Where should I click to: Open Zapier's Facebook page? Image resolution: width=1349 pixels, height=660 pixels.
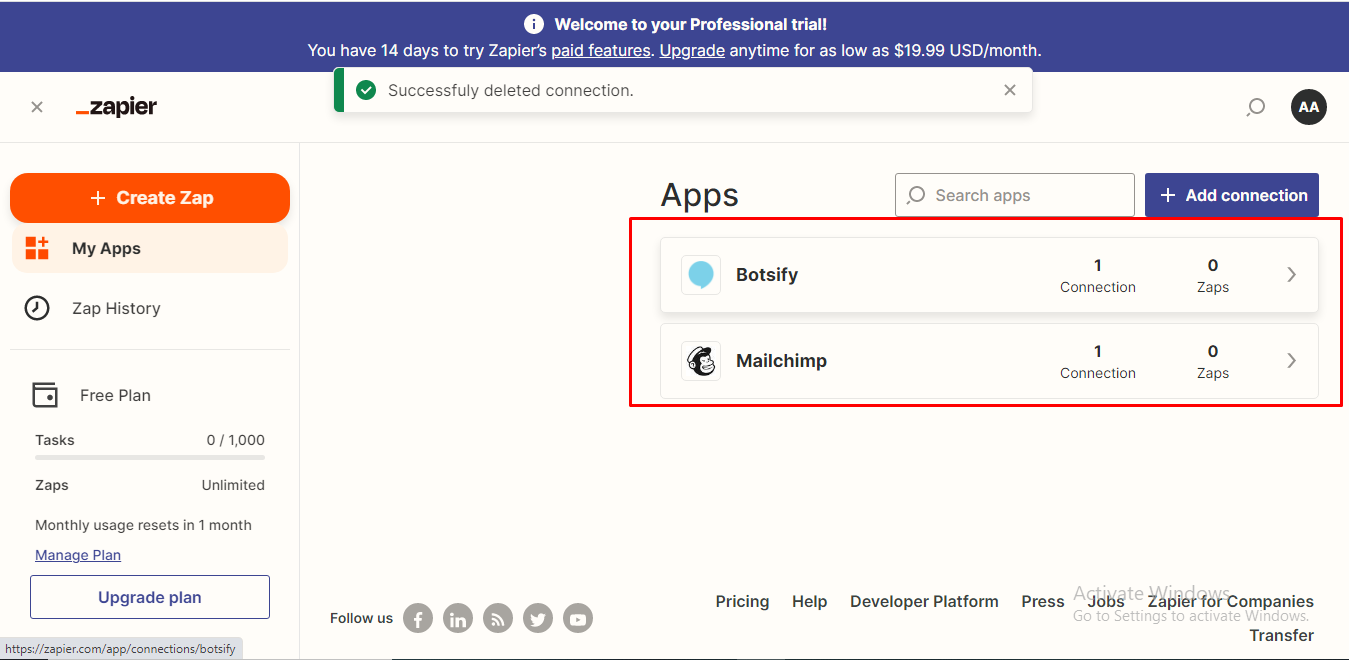pyautogui.click(x=418, y=618)
